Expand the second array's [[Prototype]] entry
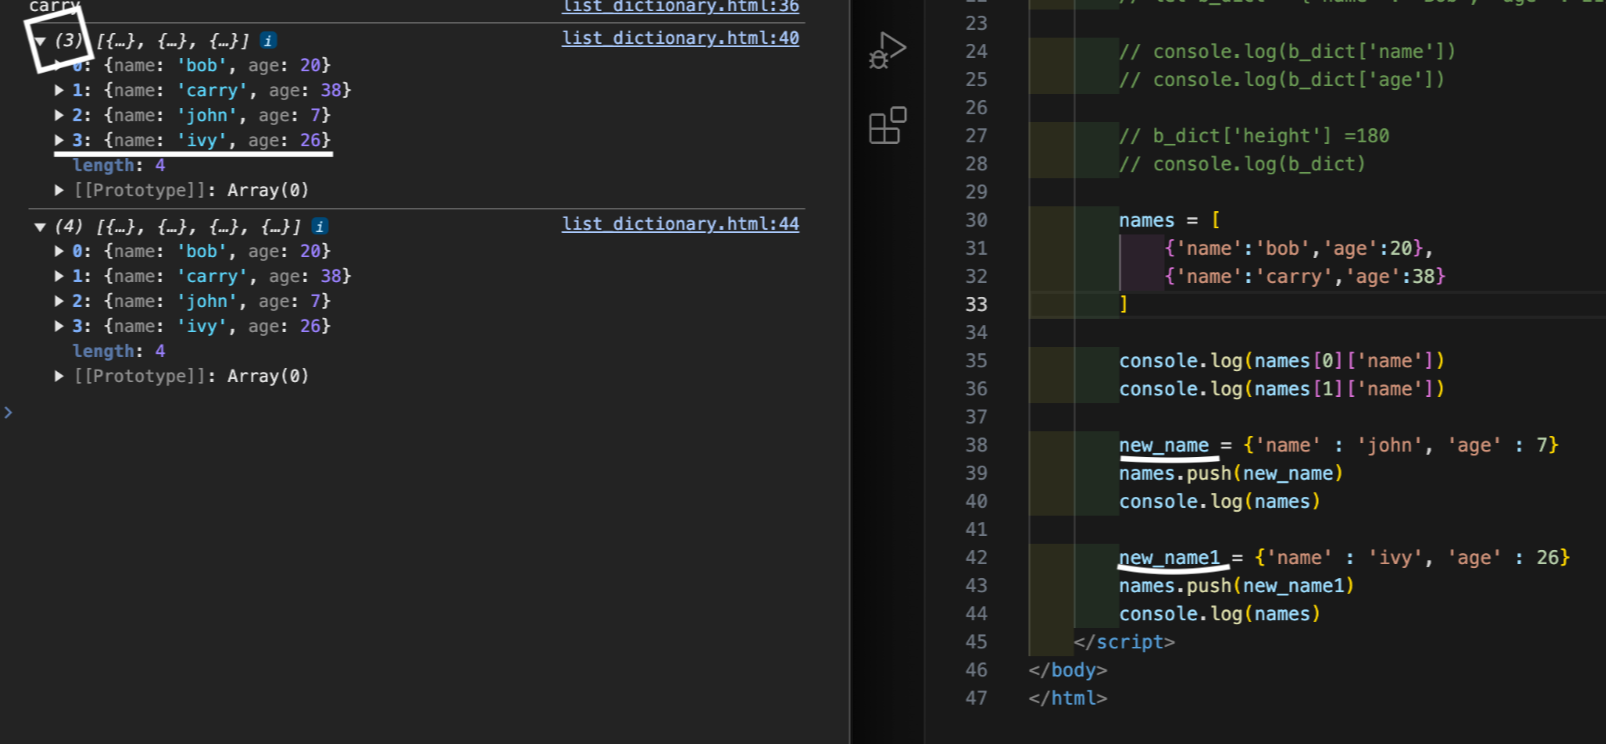1606x744 pixels. (x=59, y=376)
